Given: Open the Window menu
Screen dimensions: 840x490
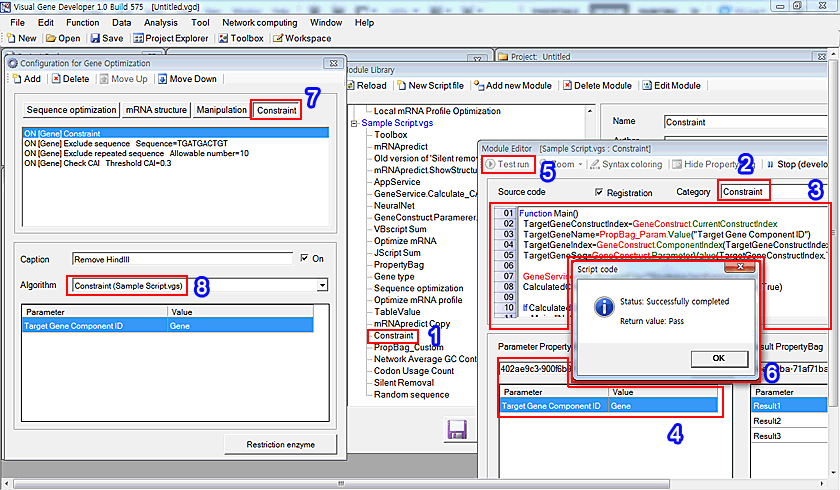Looking at the screenshot, I should point(326,22).
